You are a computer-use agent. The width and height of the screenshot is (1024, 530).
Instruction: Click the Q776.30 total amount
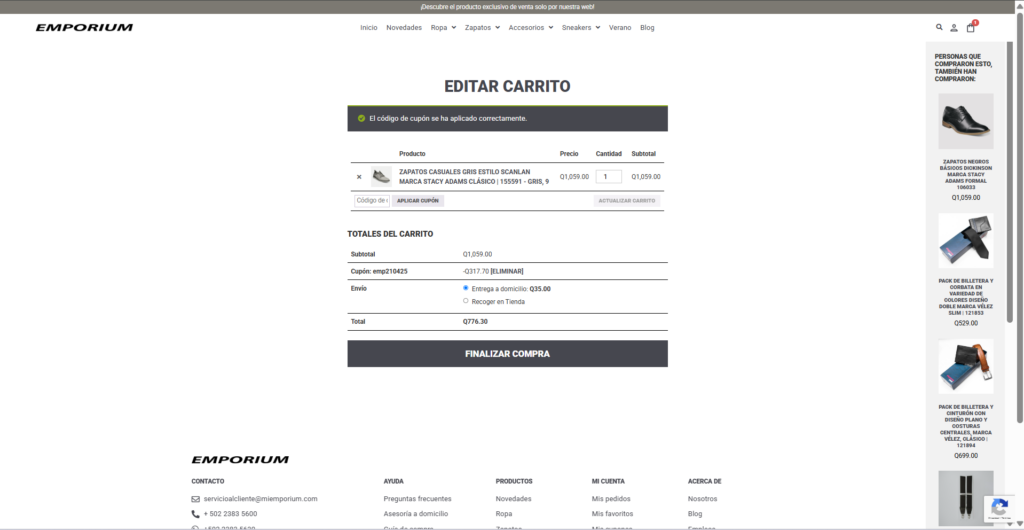(x=475, y=322)
